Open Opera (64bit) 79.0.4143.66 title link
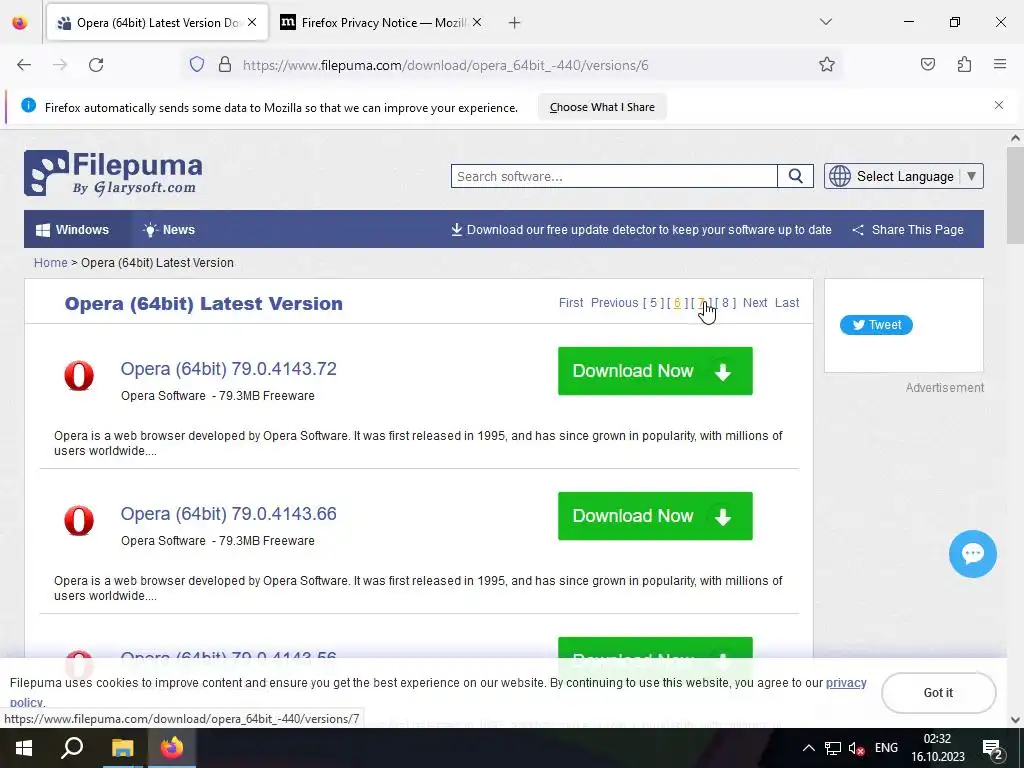The width and height of the screenshot is (1024, 768). pyautogui.click(x=229, y=514)
